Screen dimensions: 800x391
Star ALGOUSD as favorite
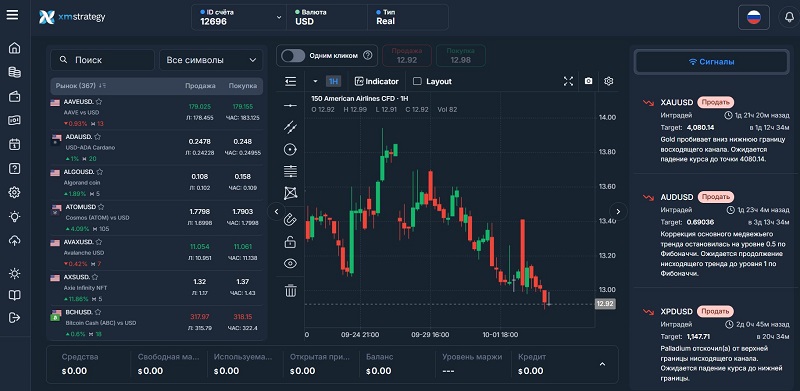[100, 172]
